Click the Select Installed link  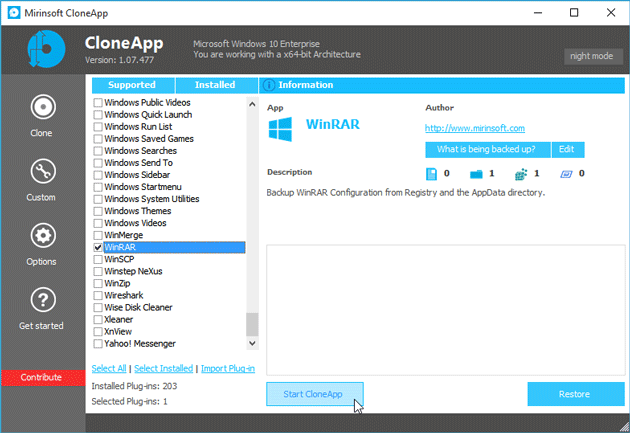(x=163, y=368)
